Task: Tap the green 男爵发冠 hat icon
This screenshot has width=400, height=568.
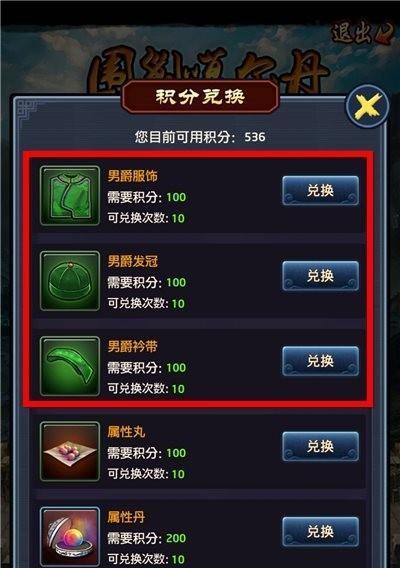Action: pos(70,281)
